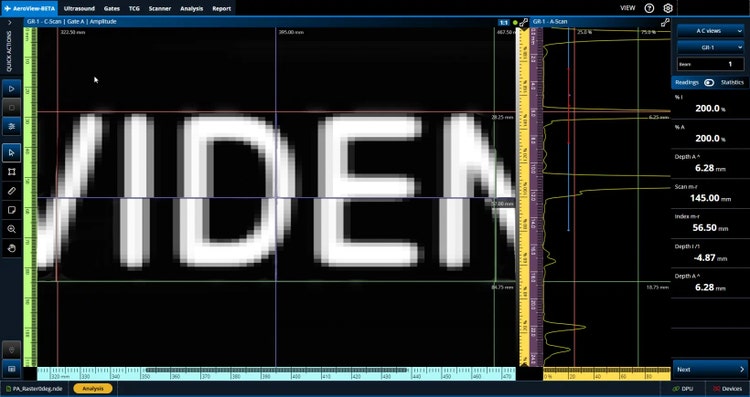This screenshot has height=397, width=750.
Task: Click the 18.75 mm cursor label in A-Scan
Action: pyautogui.click(x=658, y=287)
